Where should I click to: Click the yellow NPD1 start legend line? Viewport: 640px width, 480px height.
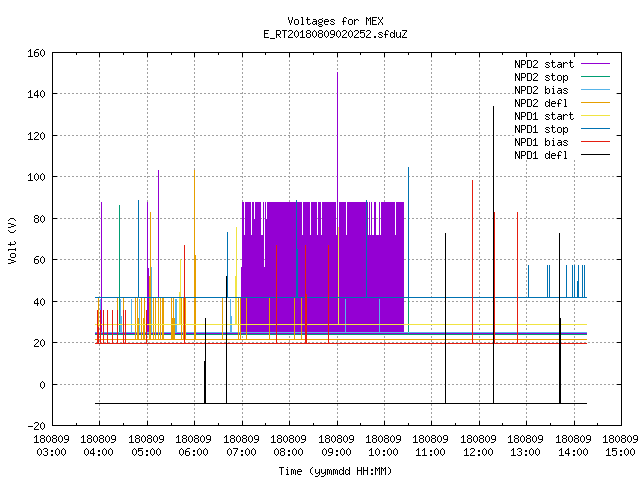(x=595, y=116)
